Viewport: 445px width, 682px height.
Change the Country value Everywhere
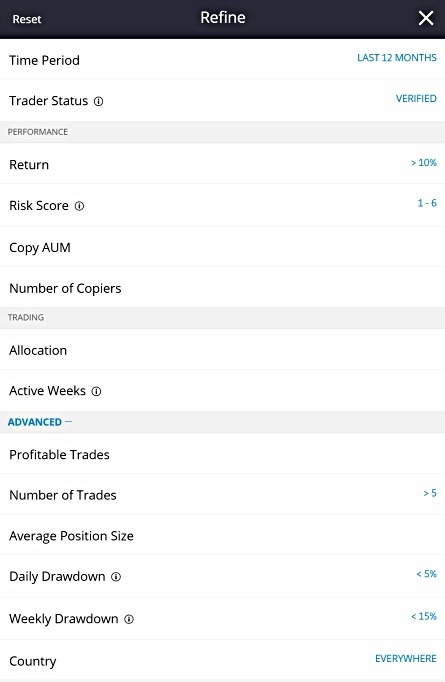[x=405, y=659]
